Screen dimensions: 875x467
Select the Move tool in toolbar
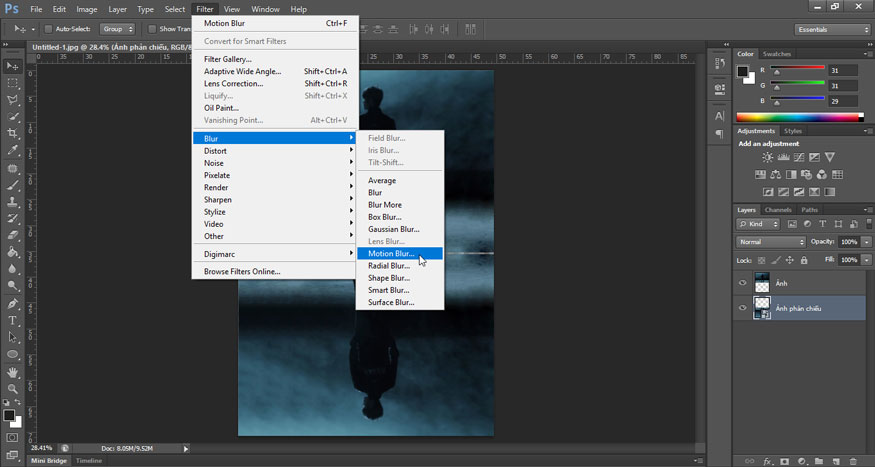tap(12, 66)
